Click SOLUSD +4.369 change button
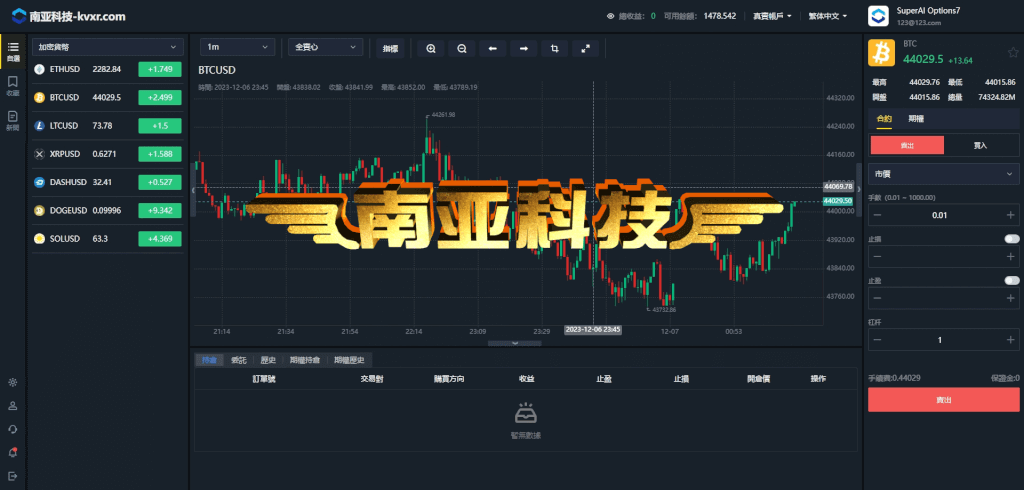 [x=160, y=238]
